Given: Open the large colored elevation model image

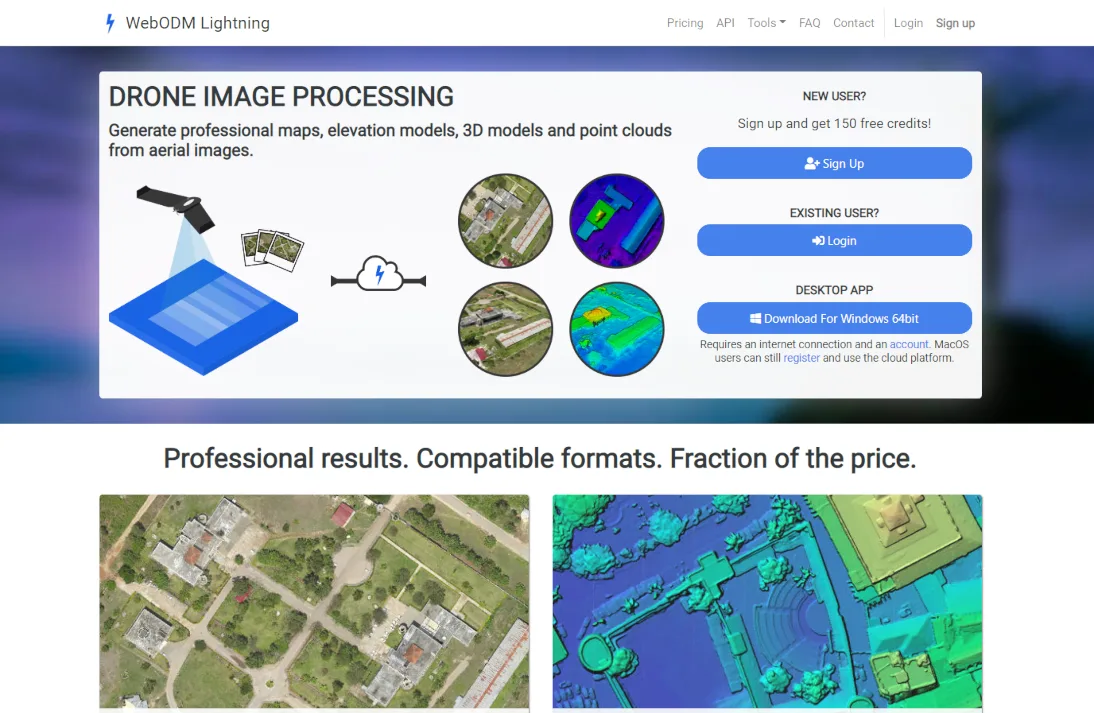Looking at the screenshot, I should pyautogui.click(x=767, y=602).
